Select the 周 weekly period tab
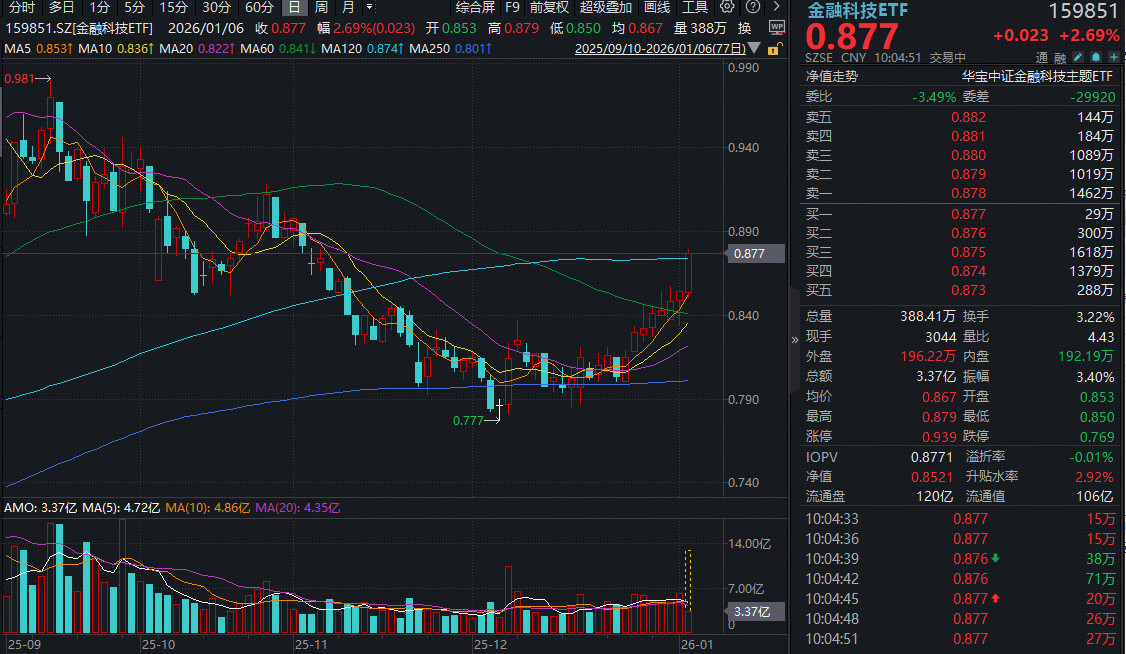 [321, 7]
